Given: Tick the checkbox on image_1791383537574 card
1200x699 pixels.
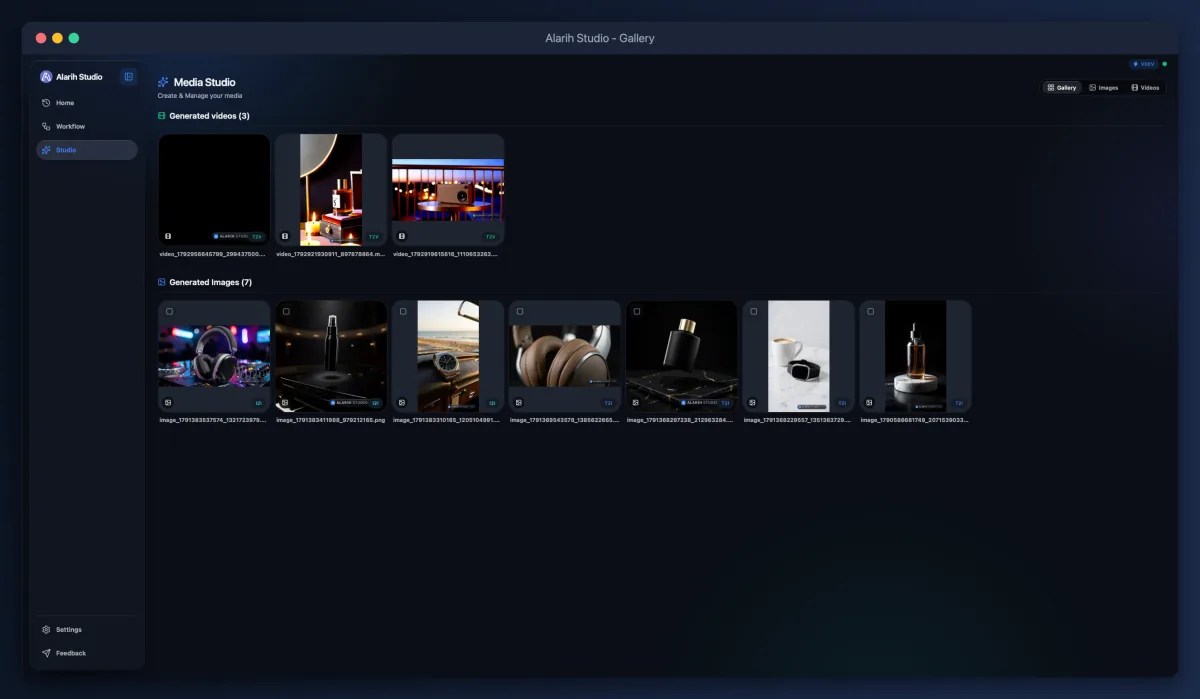Looking at the screenshot, I should coord(169,311).
